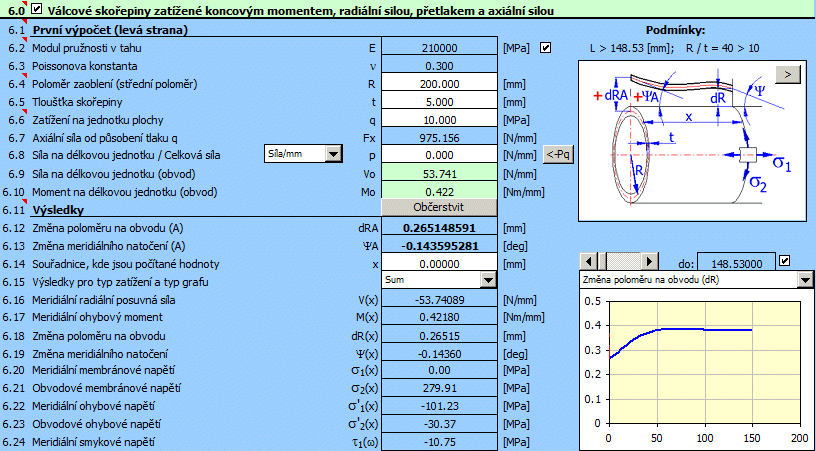Click the condition text 'L > 148.53 [mm]; R / t = 40 > 10'
This screenshot has width=816, height=451.
(674, 48)
